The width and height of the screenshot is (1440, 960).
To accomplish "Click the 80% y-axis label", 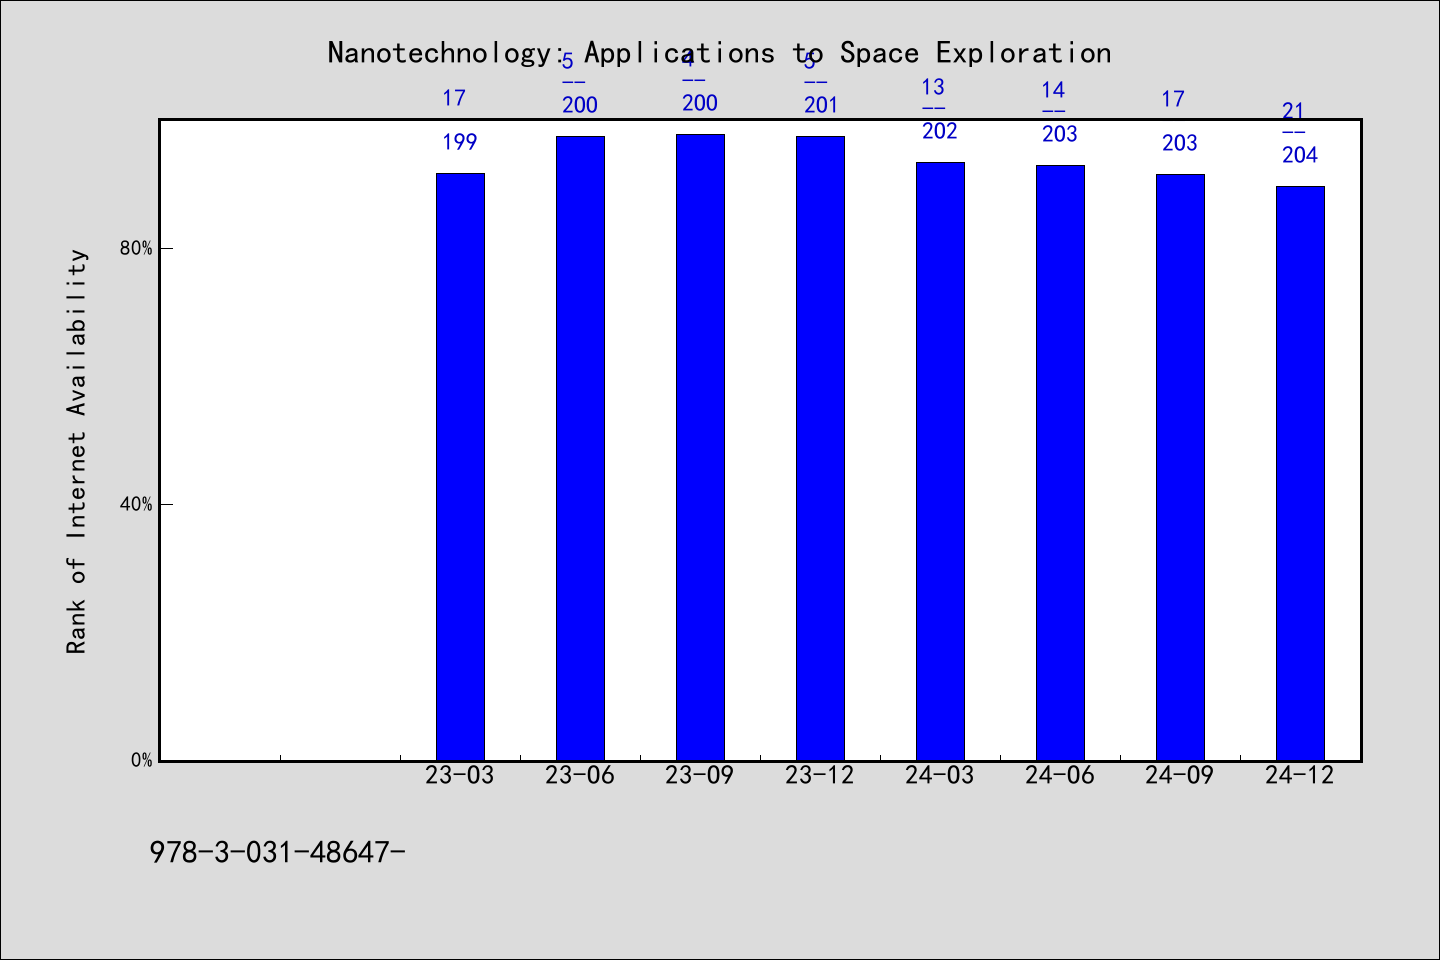I will click(136, 248).
